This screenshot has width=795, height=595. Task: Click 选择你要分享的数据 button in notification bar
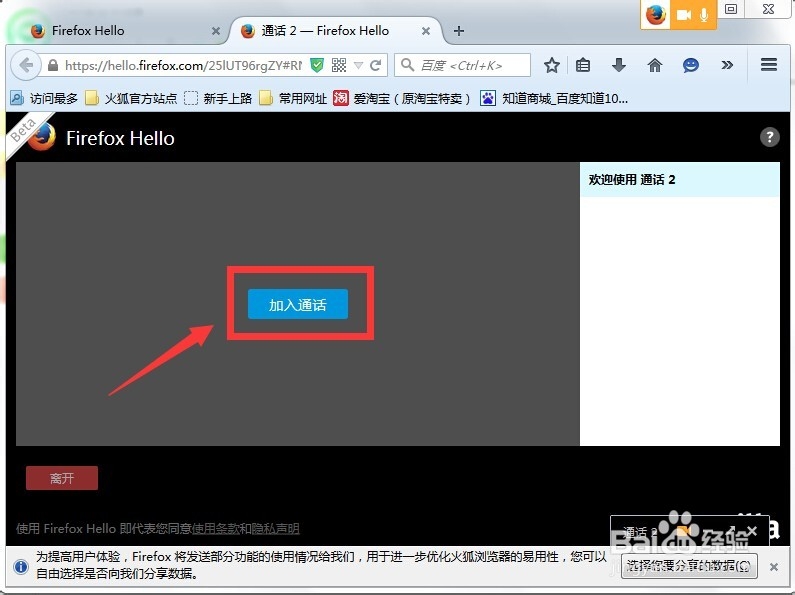[x=689, y=566]
